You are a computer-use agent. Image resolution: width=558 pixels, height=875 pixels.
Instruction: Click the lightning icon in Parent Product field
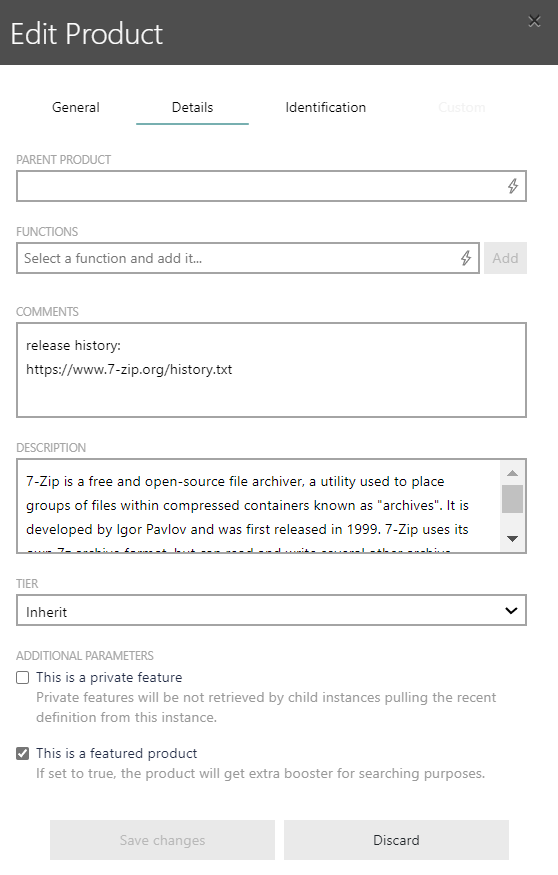click(513, 186)
